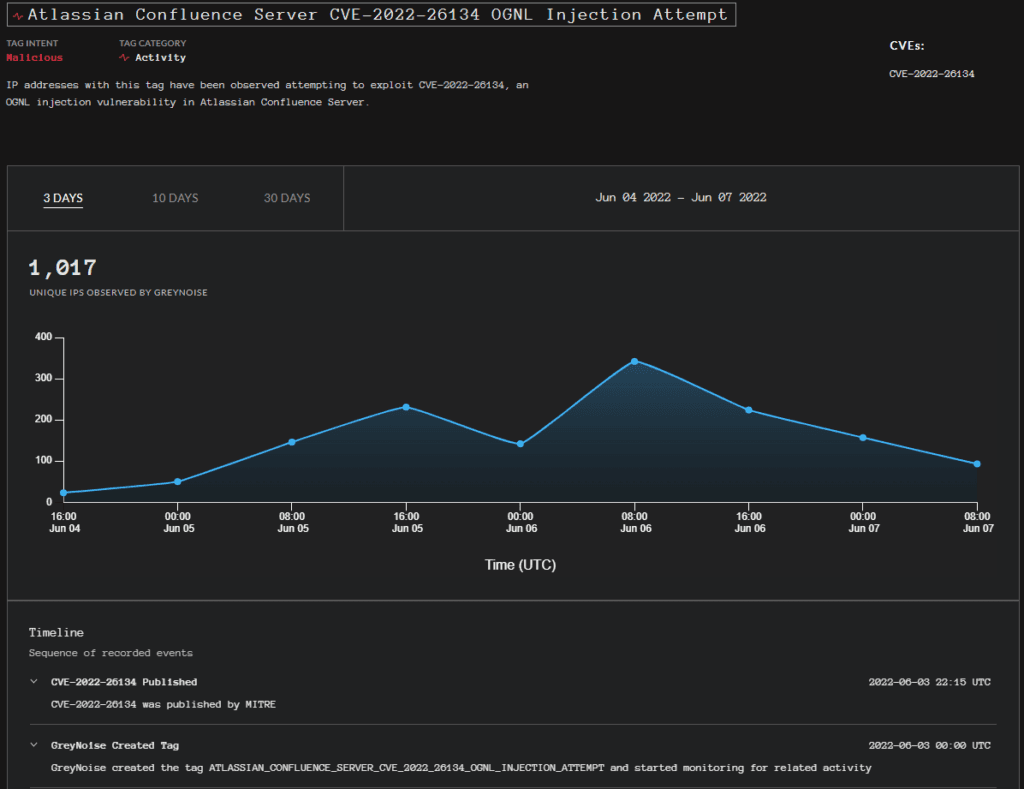Click the 2022-06-03 22:15 UTC timestamp
This screenshot has height=789, width=1024.
(x=928, y=681)
